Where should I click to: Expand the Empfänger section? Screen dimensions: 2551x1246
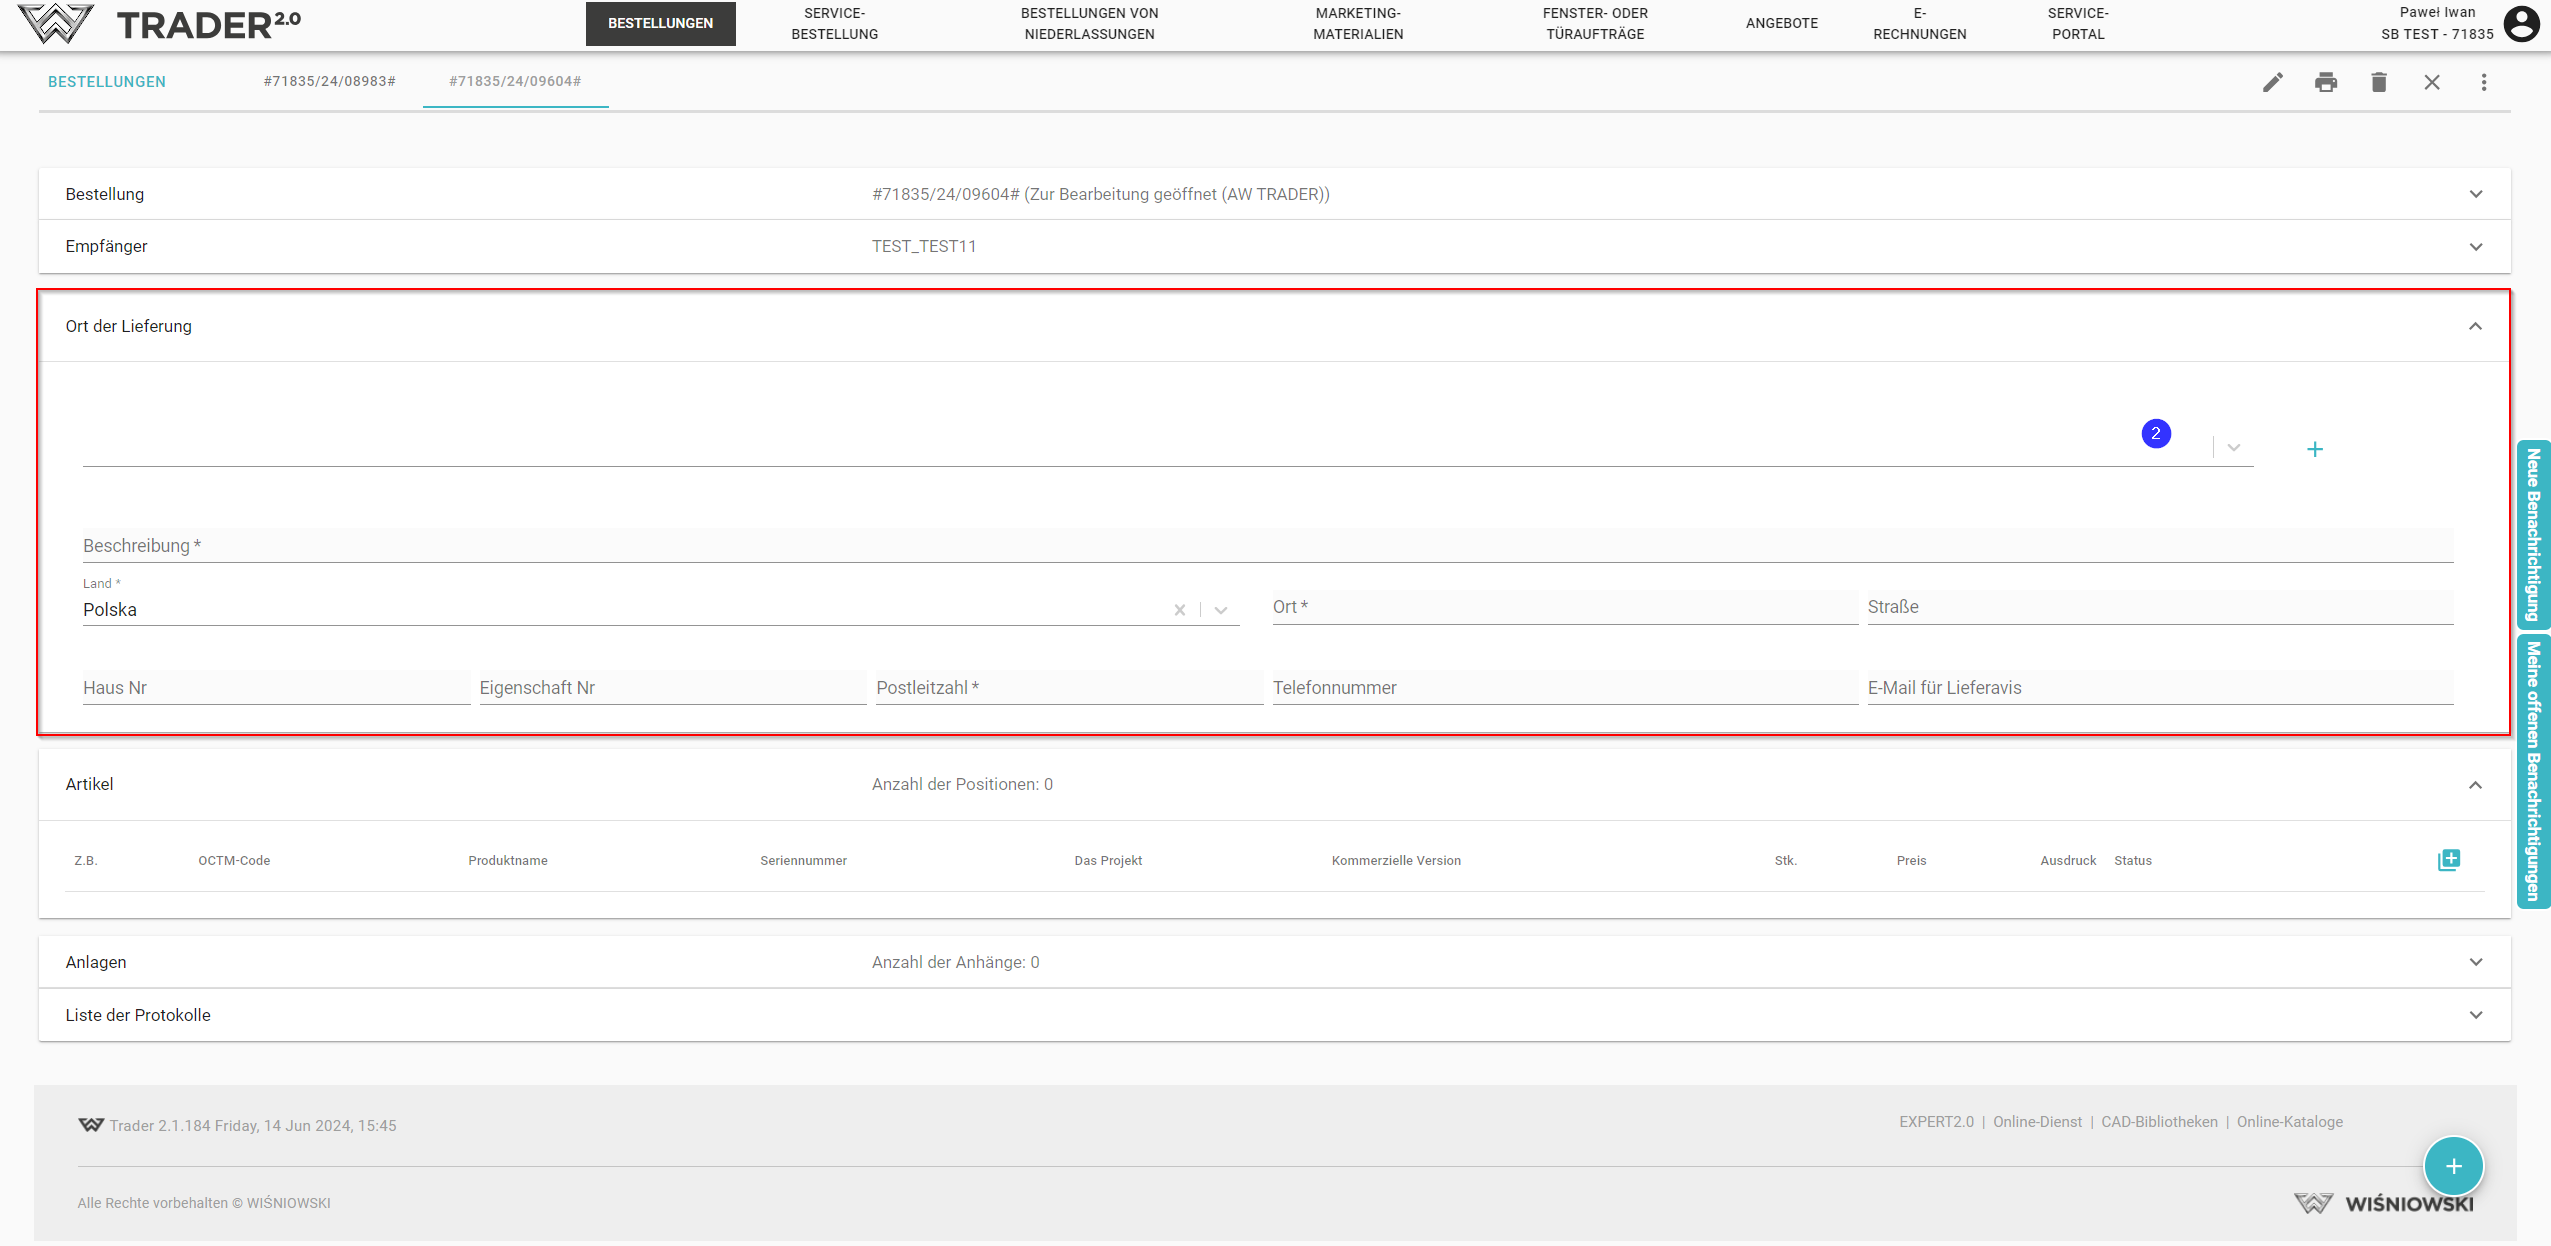click(2475, 247)
